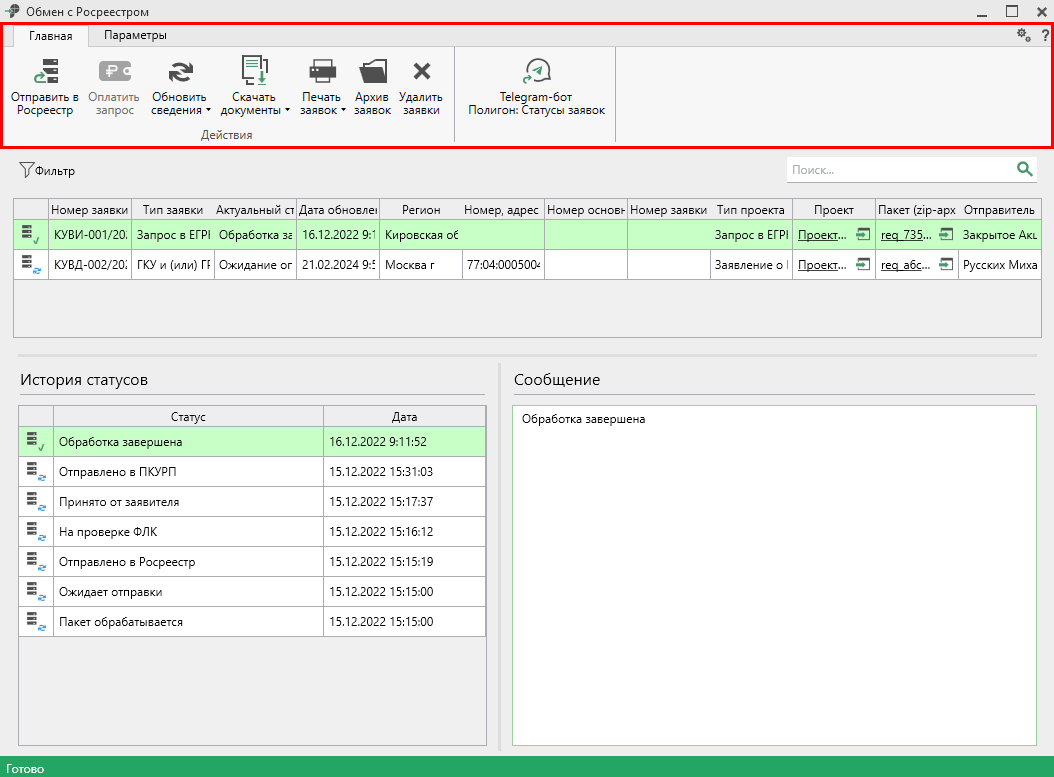
Task: Click Send to Rosreestr icon (Отправить в Росреестр)
Action: coord(45,72)
